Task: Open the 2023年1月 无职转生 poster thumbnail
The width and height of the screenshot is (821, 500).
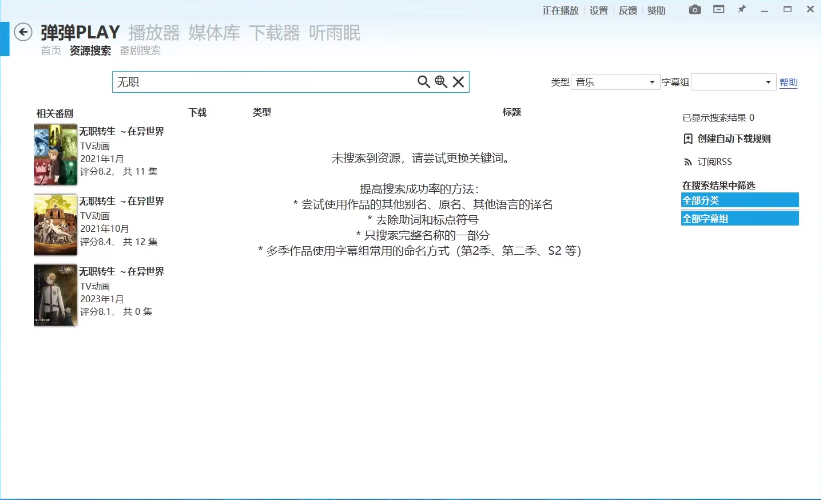Action: click(56, 295)
